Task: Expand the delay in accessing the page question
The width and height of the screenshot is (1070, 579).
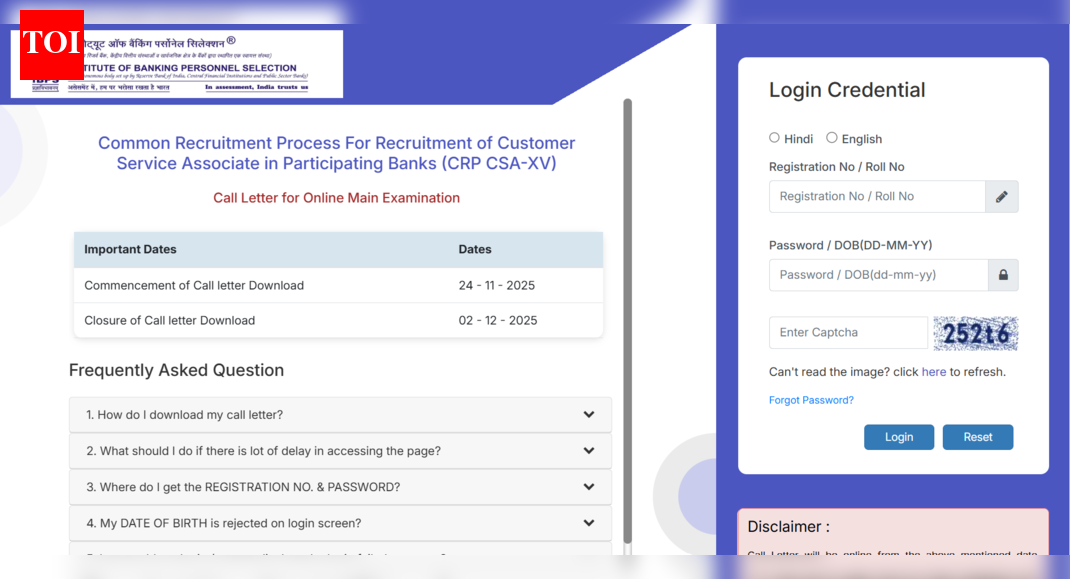Action: click(x=340, y=451)
